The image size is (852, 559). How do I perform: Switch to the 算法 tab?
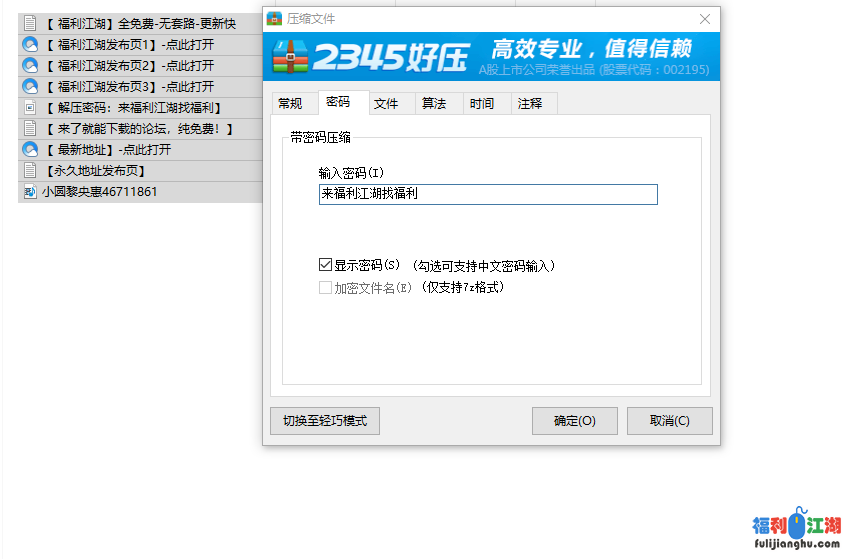click(x=434, y=103)
